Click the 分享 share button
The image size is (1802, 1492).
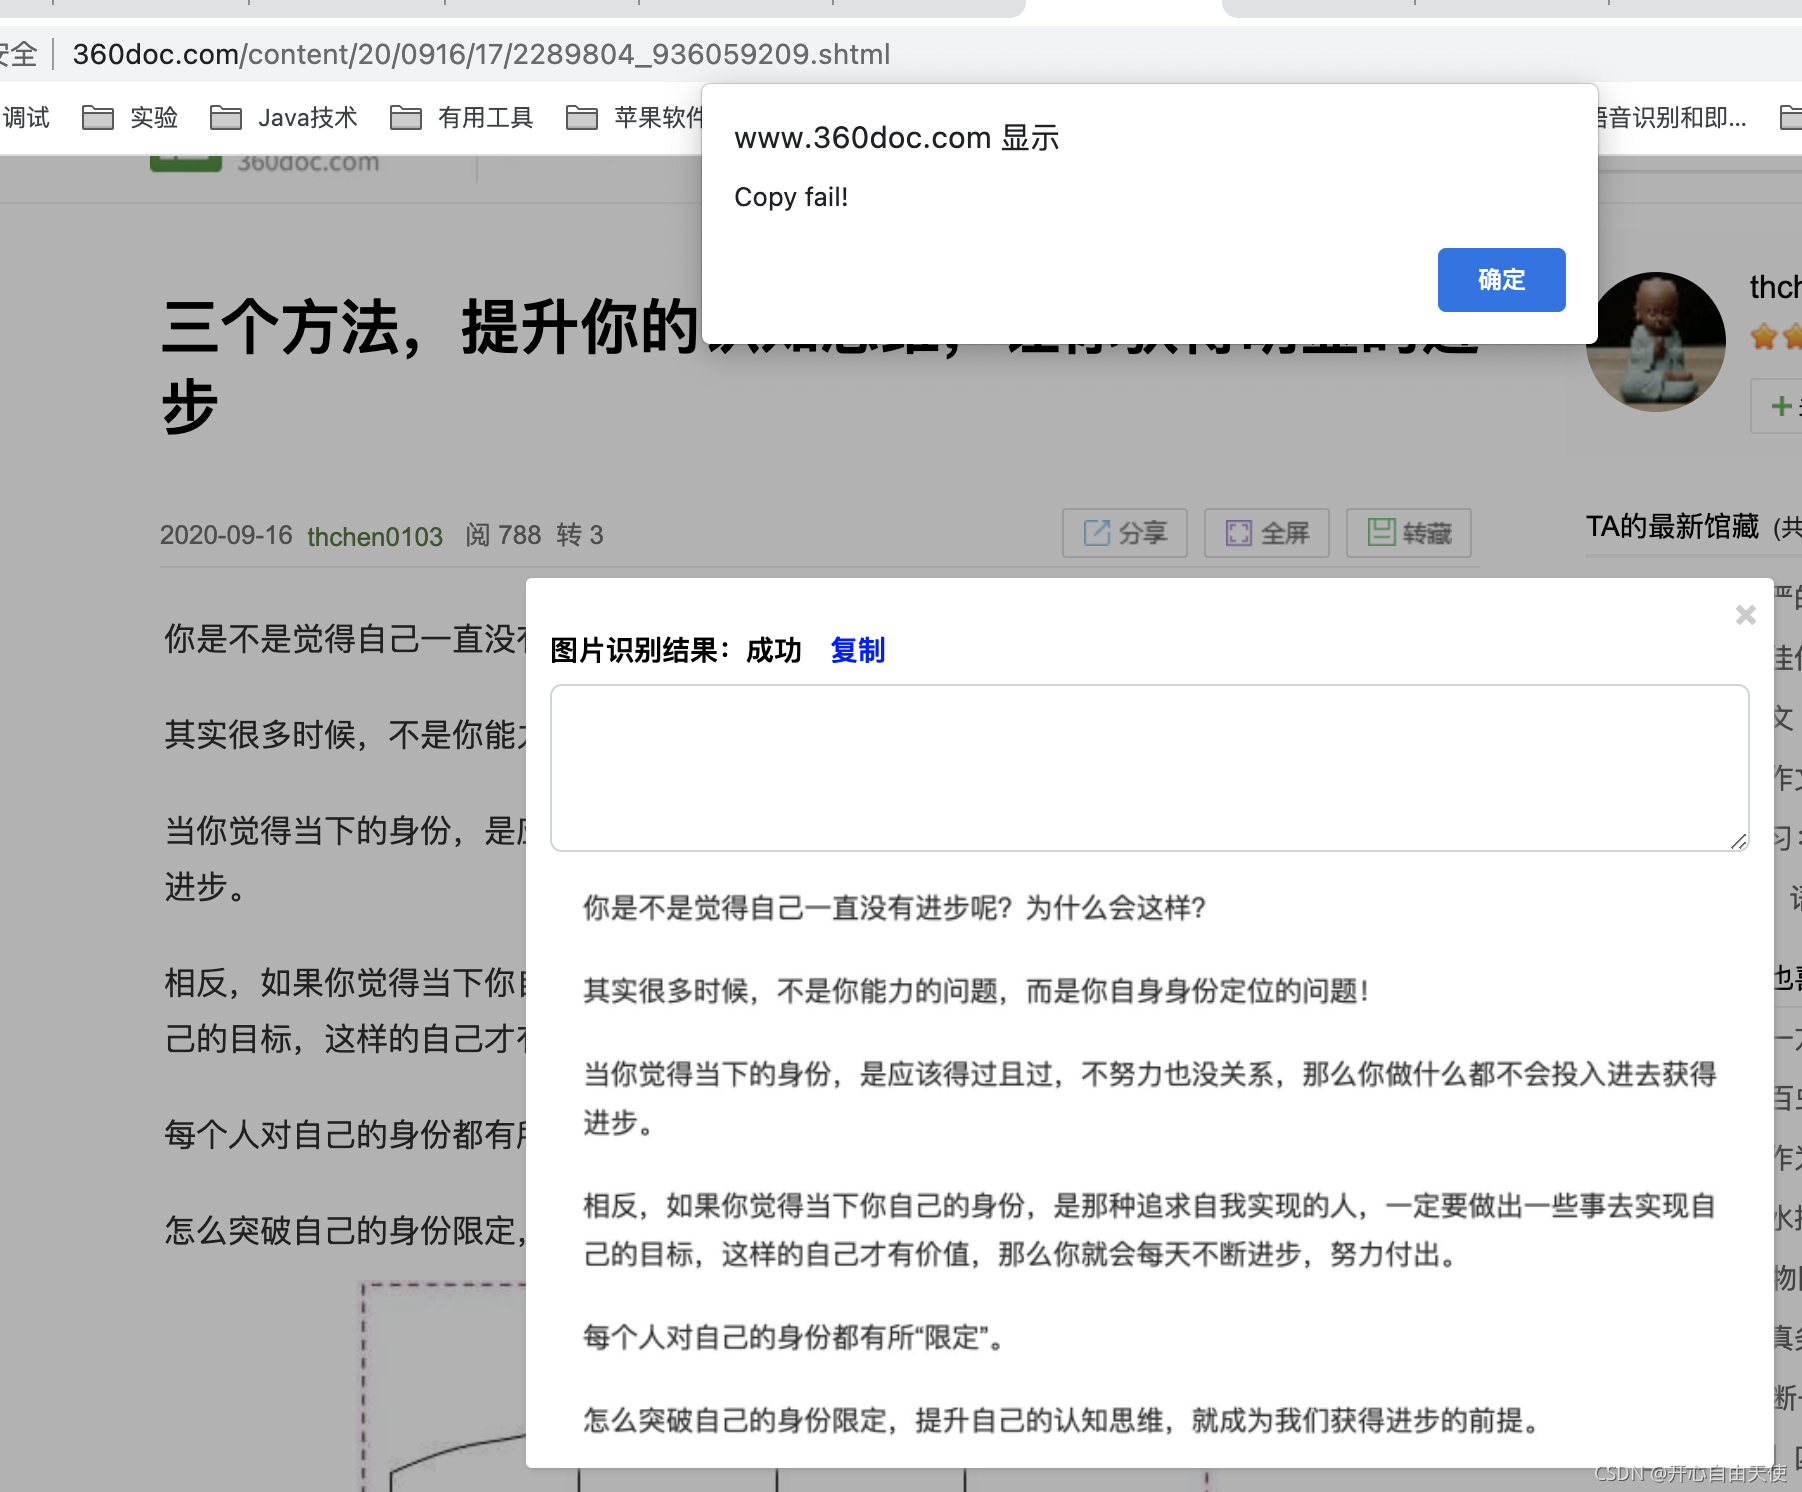tap(1125, 533)
